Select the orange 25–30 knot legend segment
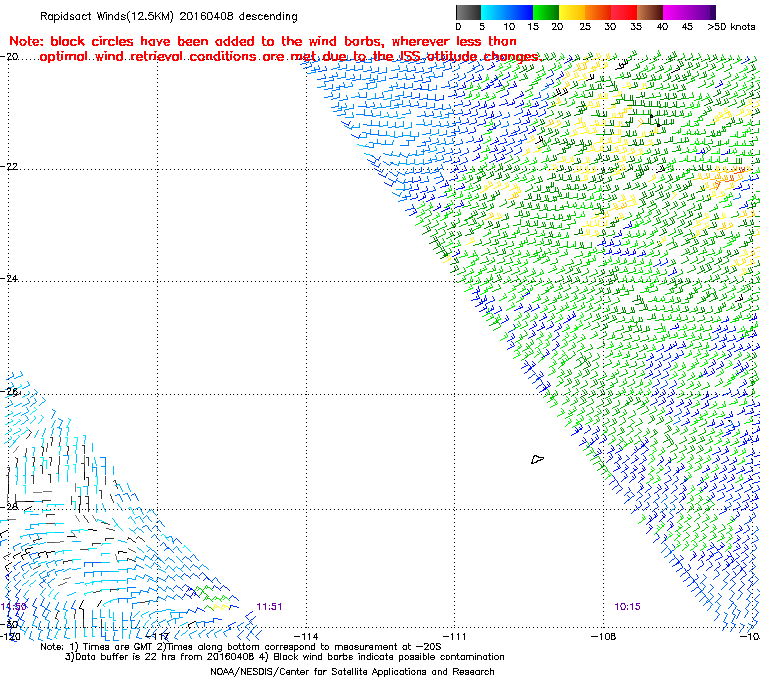Viewport: 760px width, 688px height. tap(598, 12)
